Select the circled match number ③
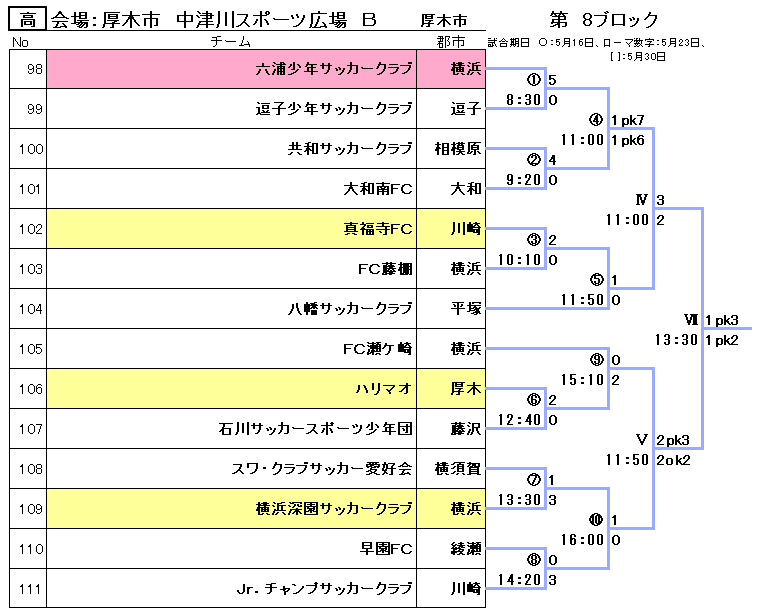This screenshot has width=761, height=613. tap(533, 240)
